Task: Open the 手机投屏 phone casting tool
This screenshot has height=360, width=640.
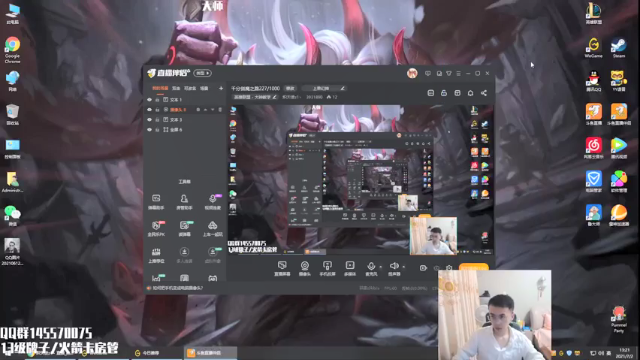Action: point(327,269)
